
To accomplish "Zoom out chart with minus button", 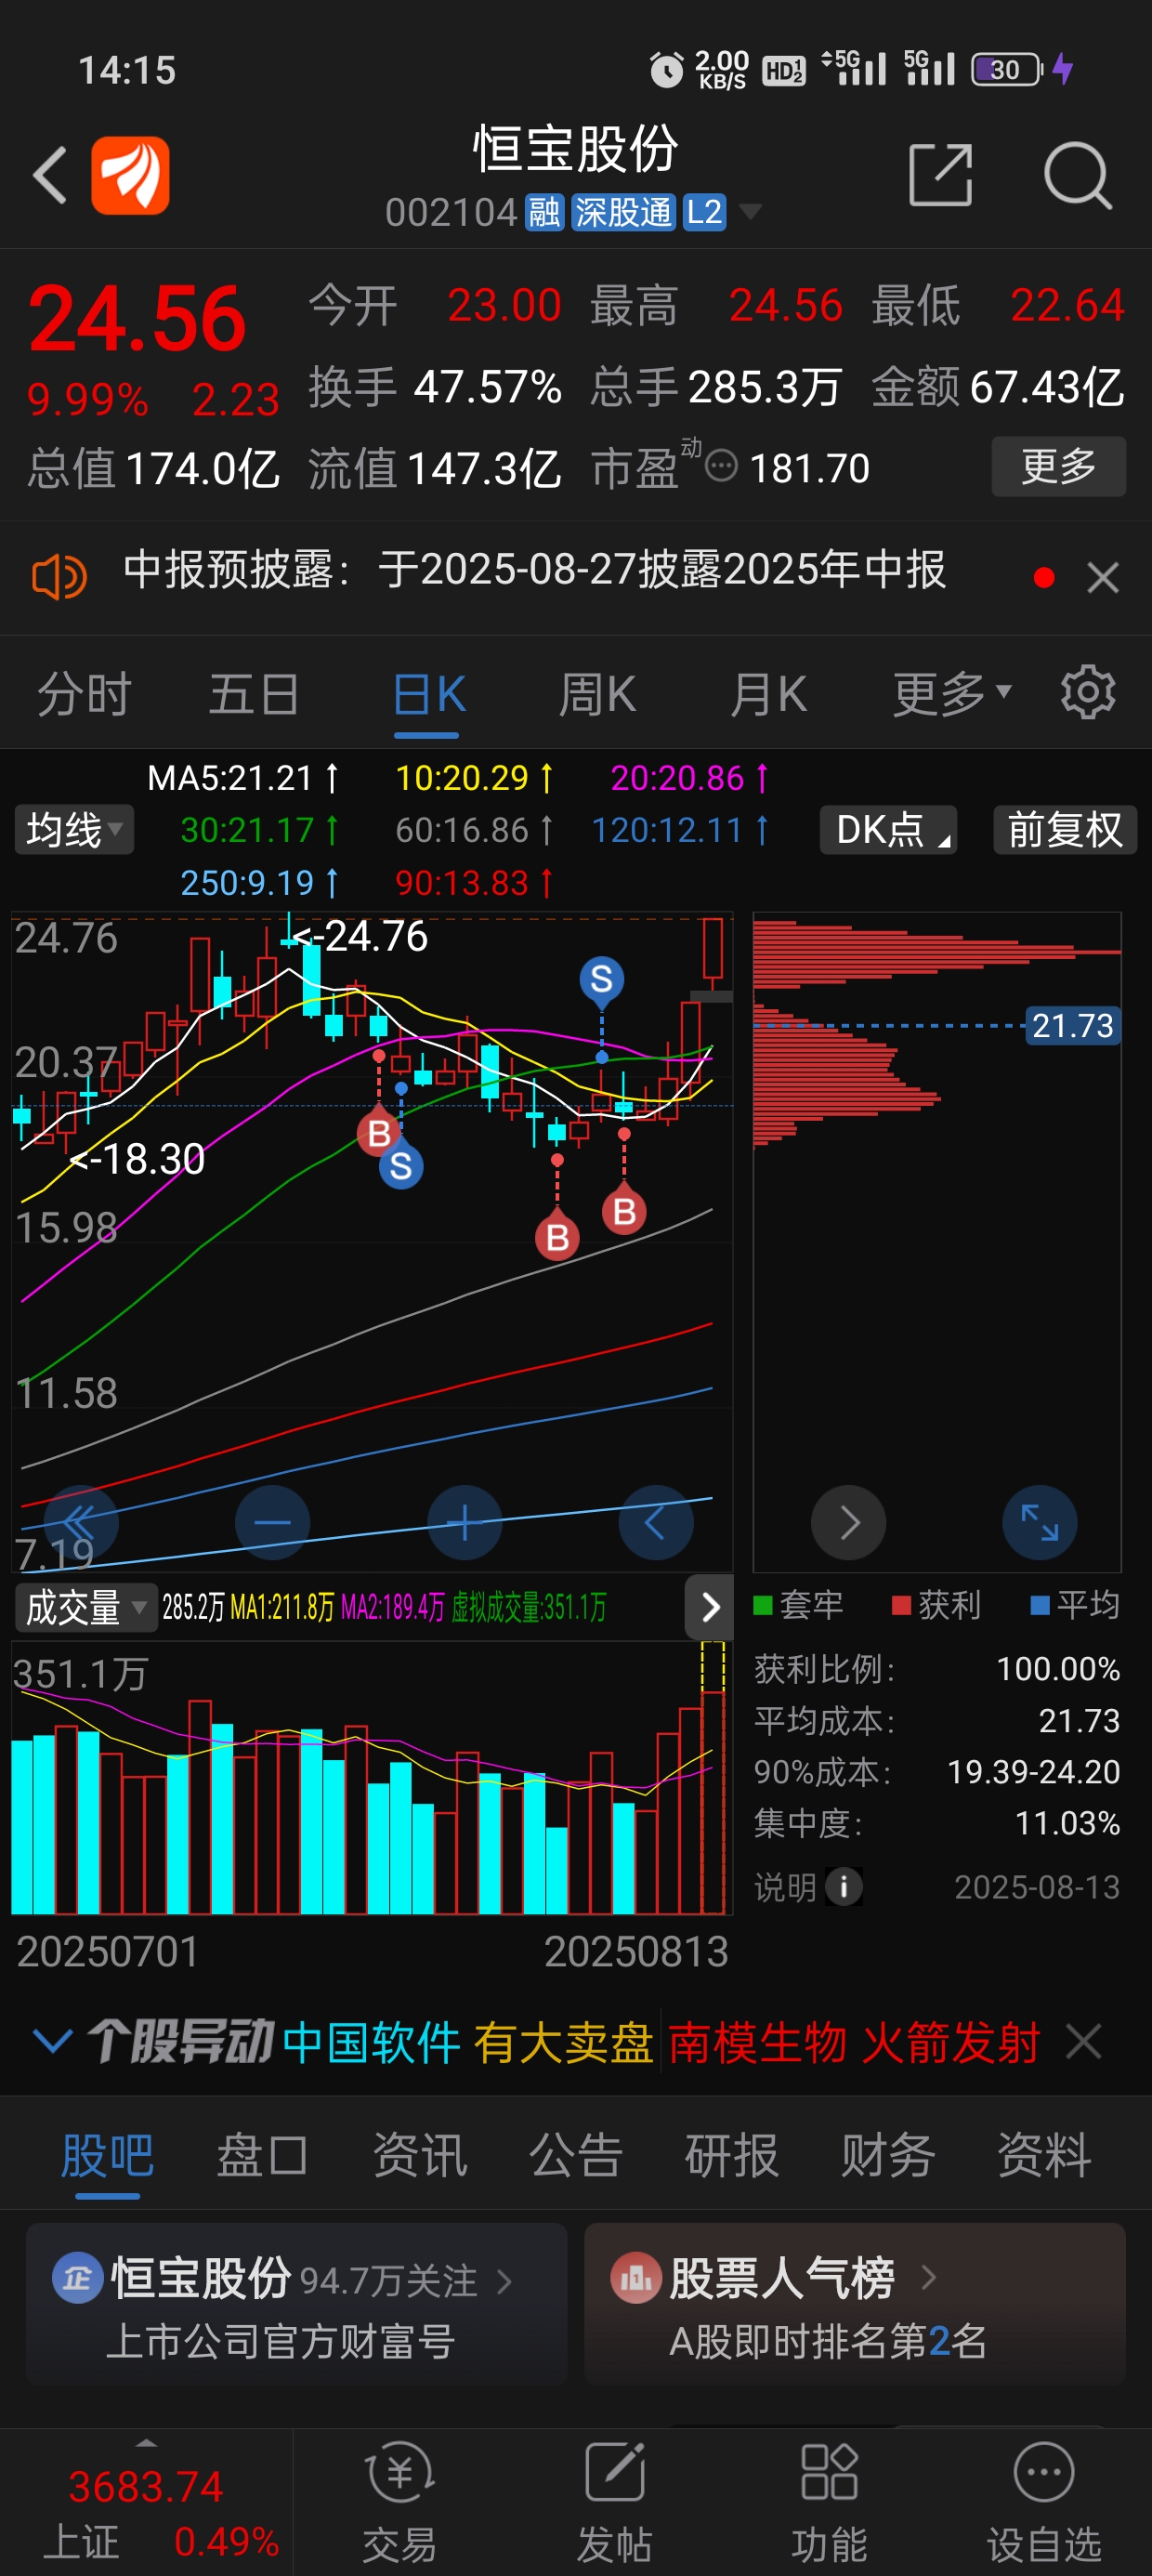I will tap(272, 1523).
